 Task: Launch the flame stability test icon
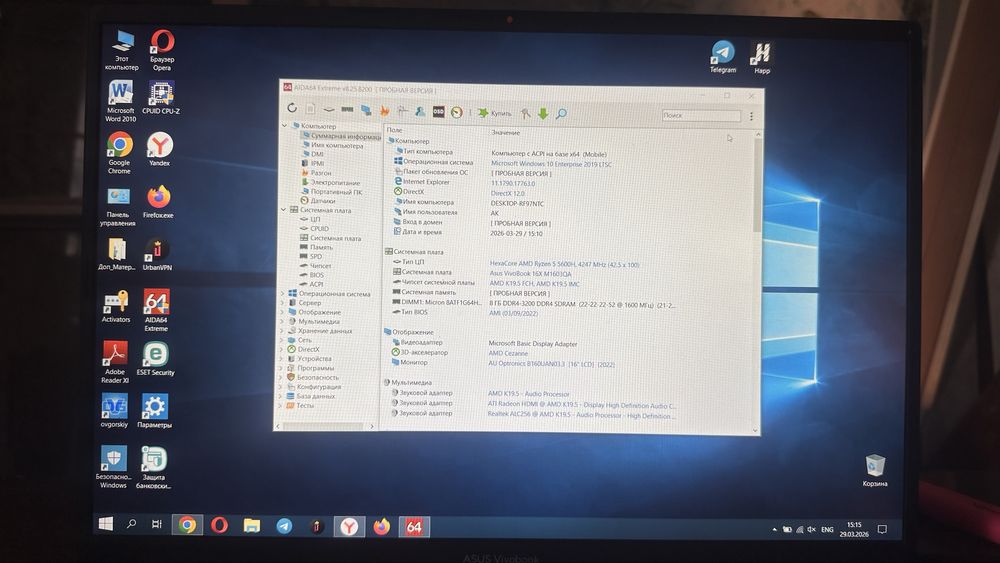pyautogui.click(x=385, y=111)
